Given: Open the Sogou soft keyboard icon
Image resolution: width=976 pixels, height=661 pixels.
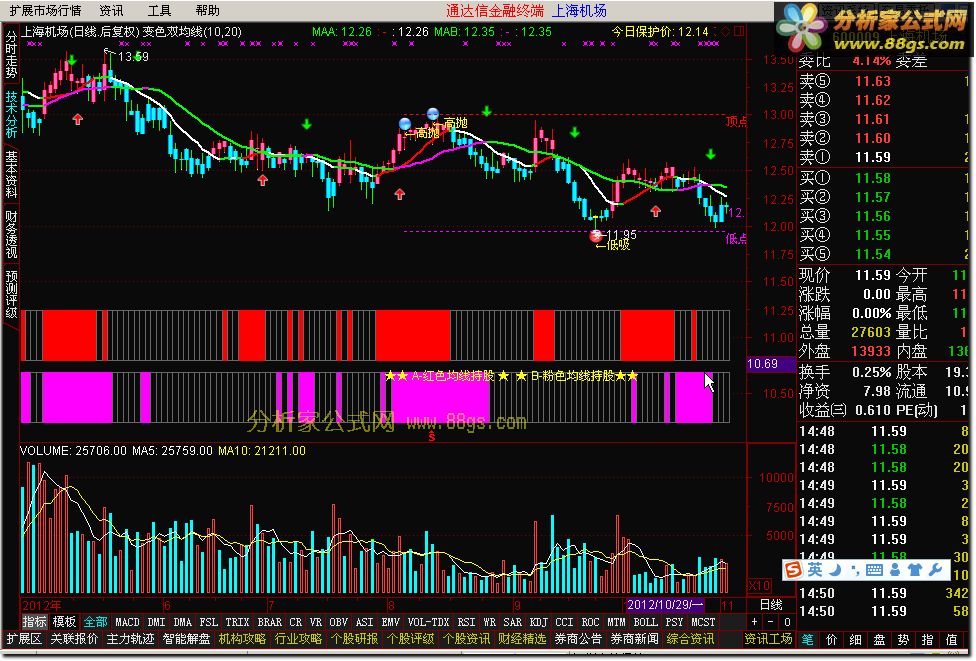Looking at the screenshot, I should click(873, 570).
